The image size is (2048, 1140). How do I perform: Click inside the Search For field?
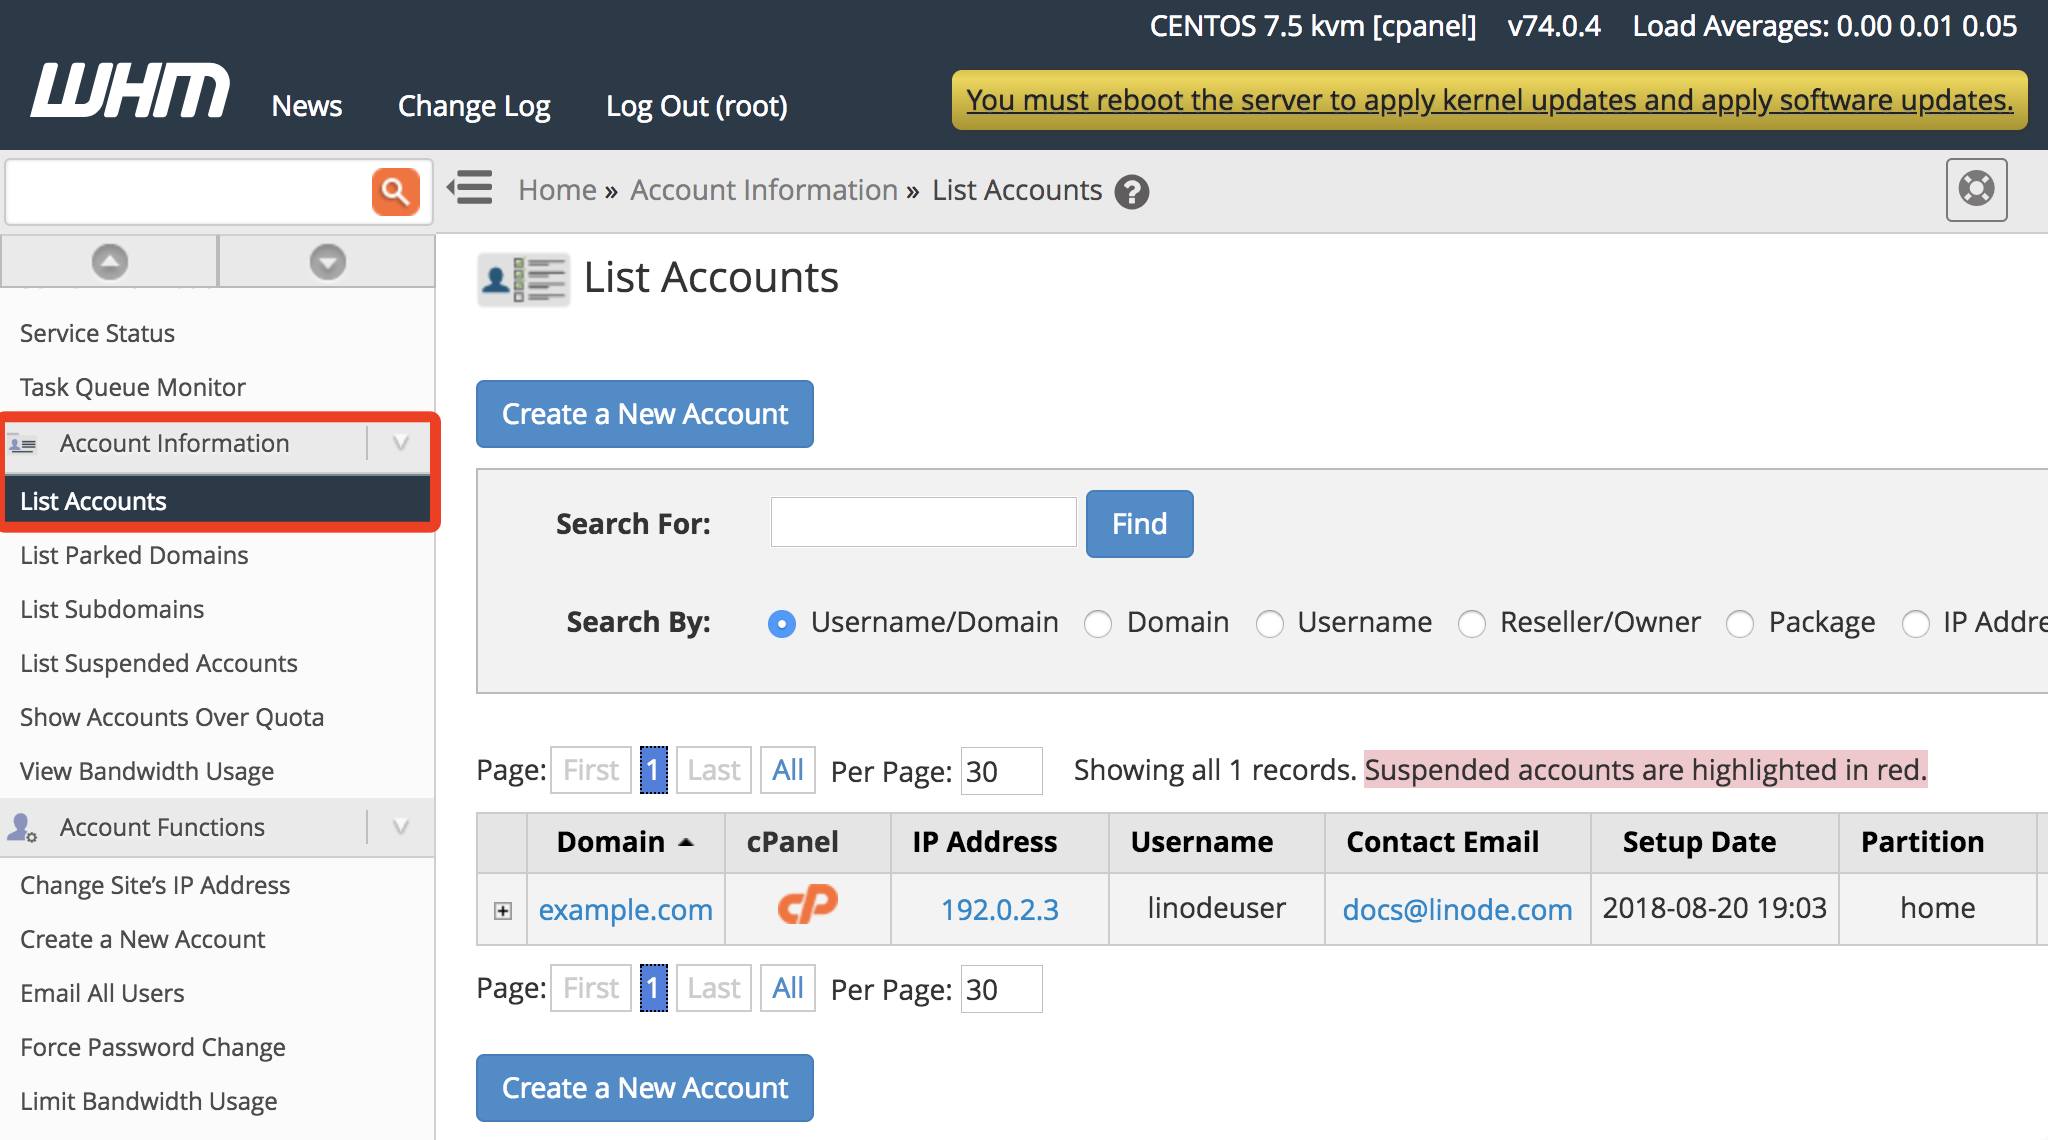921,523
